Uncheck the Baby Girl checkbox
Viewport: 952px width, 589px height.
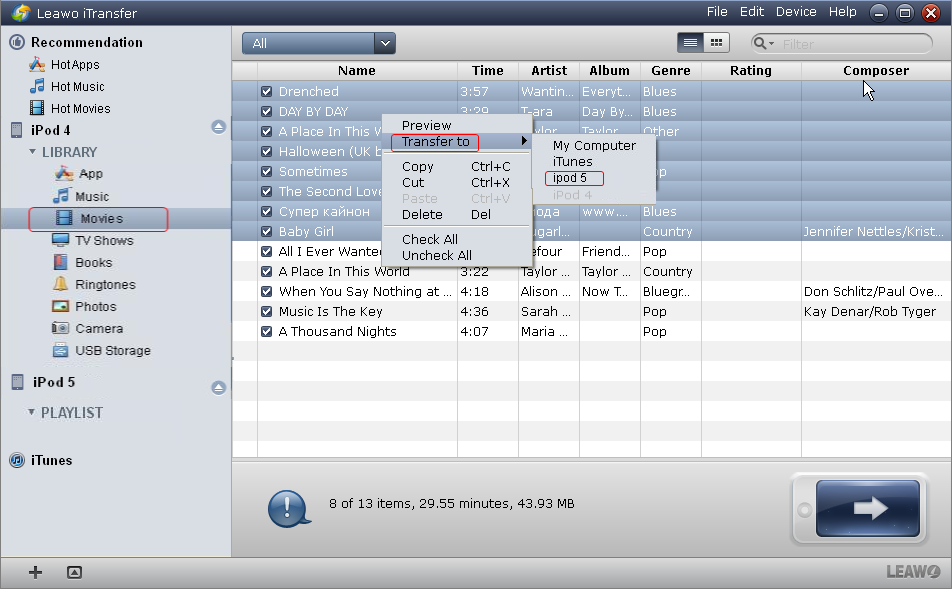coord(266,231)
